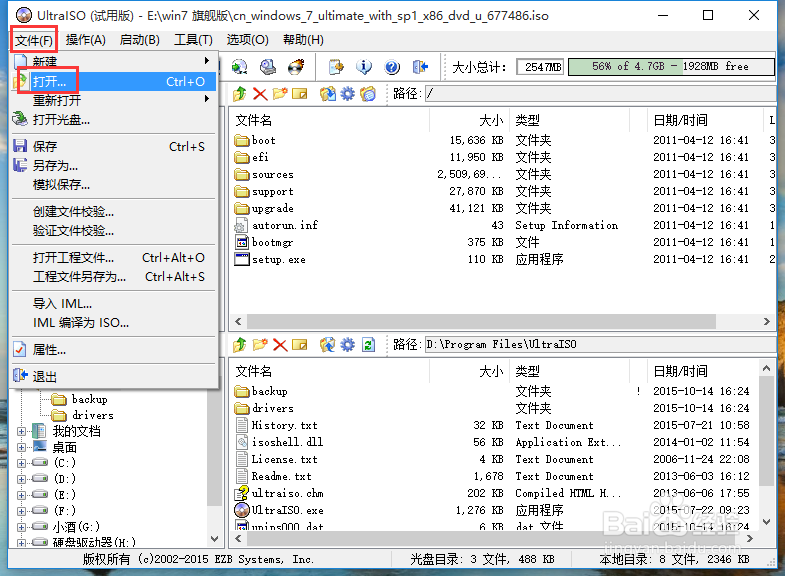Click the mount to virtual drive icon

coord(268,67)
